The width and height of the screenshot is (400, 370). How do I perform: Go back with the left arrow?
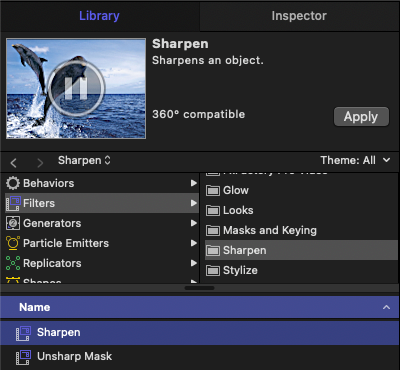pos(13,163)
